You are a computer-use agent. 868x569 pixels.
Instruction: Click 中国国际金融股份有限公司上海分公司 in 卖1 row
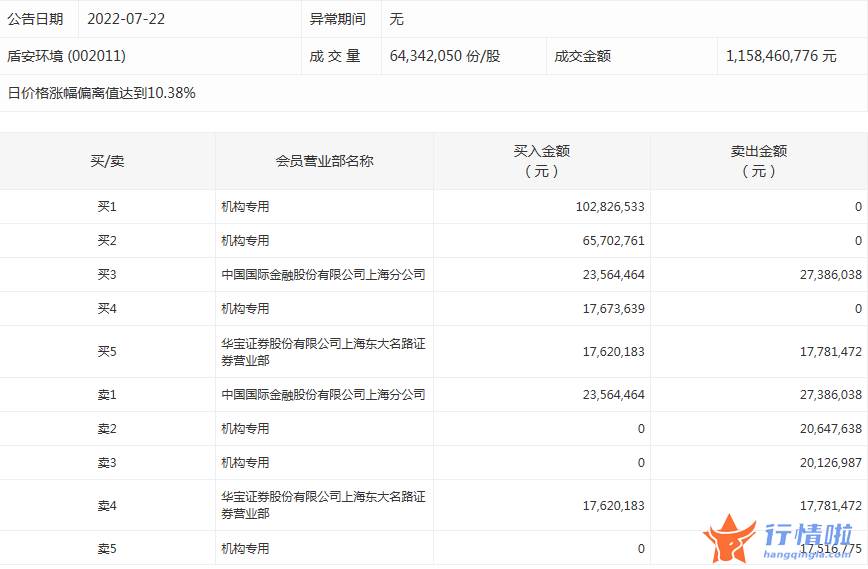(x=323, y=395)
